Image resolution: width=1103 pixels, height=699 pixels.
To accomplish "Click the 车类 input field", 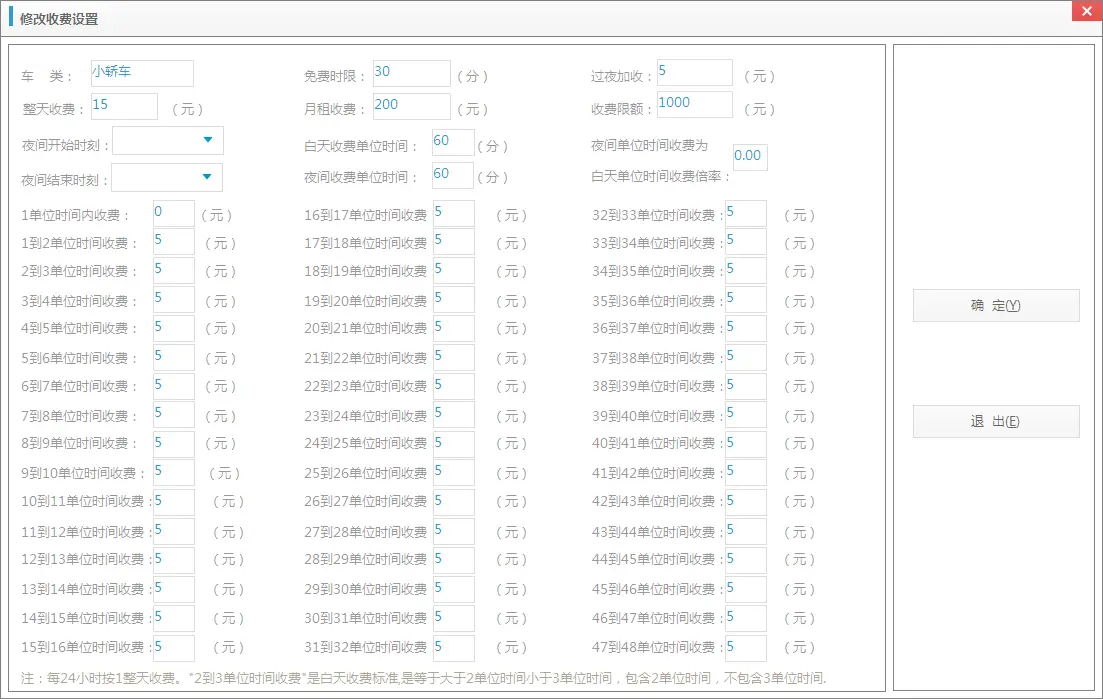I will point(141,74).
